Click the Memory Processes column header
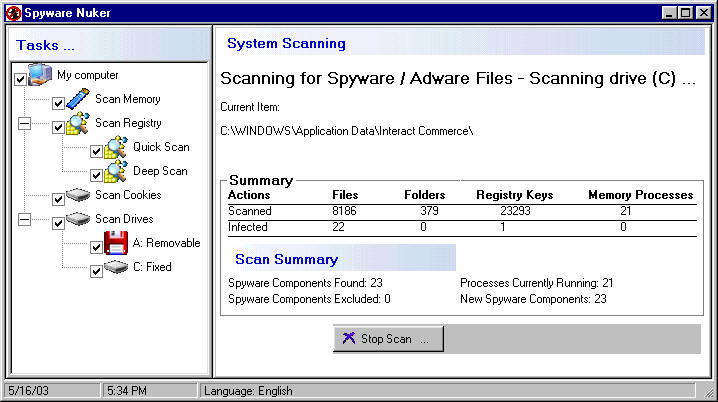Viewport: 718px width, 402px height. 641,195
